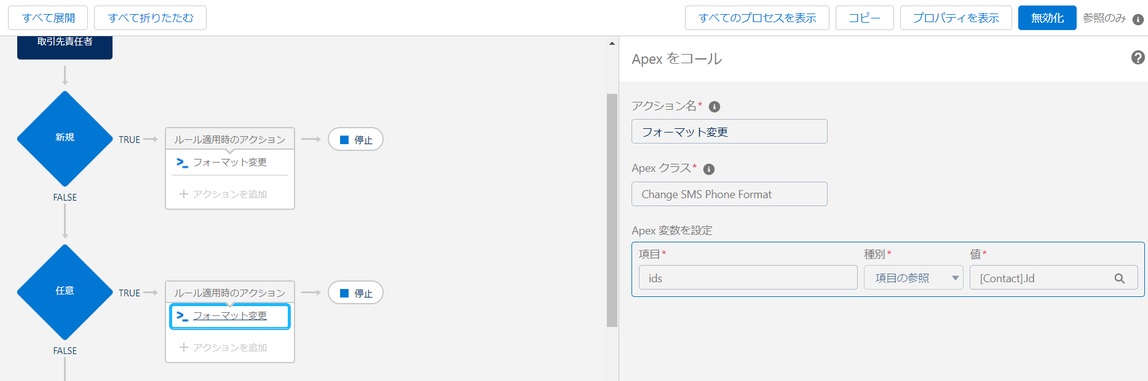Click search magnifier in 値 field
1148x381 pixels.
click(1119, 278)
